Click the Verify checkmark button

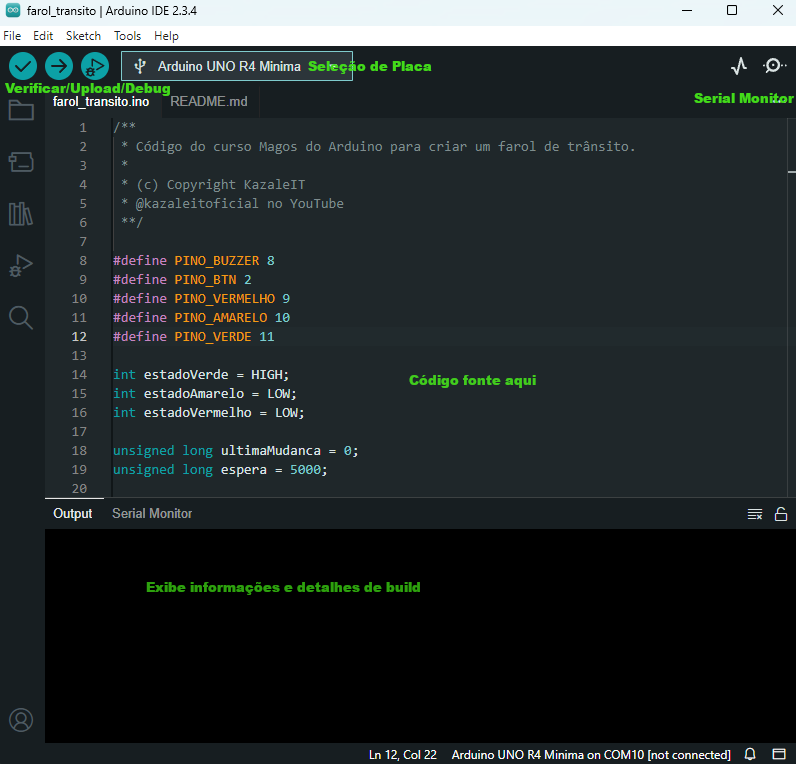(x=23, y=66)
